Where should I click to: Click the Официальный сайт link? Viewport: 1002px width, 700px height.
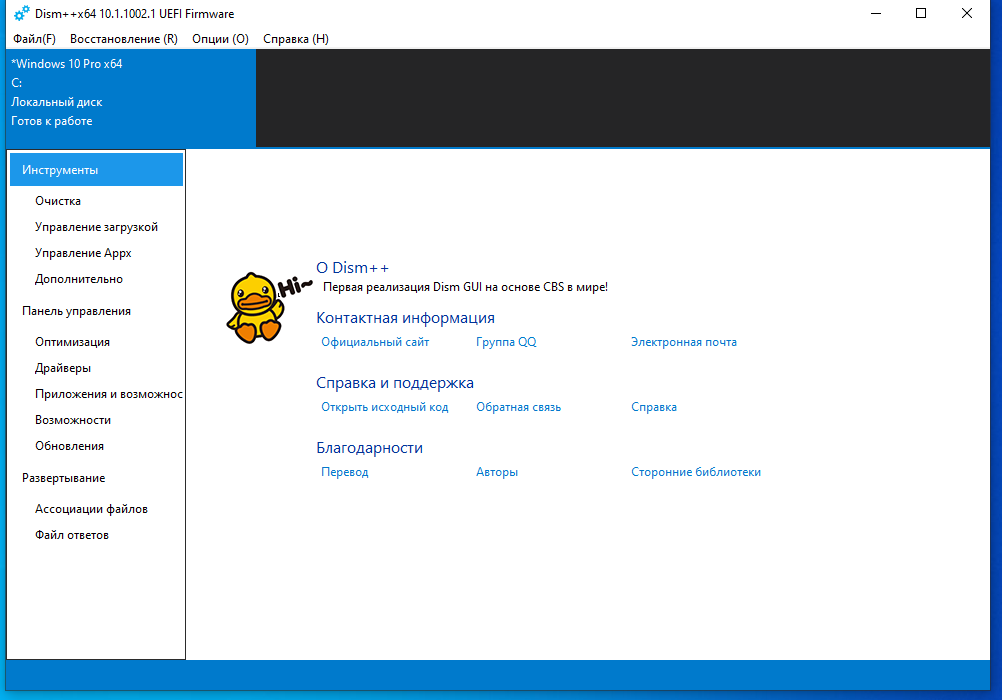[375, 342]
